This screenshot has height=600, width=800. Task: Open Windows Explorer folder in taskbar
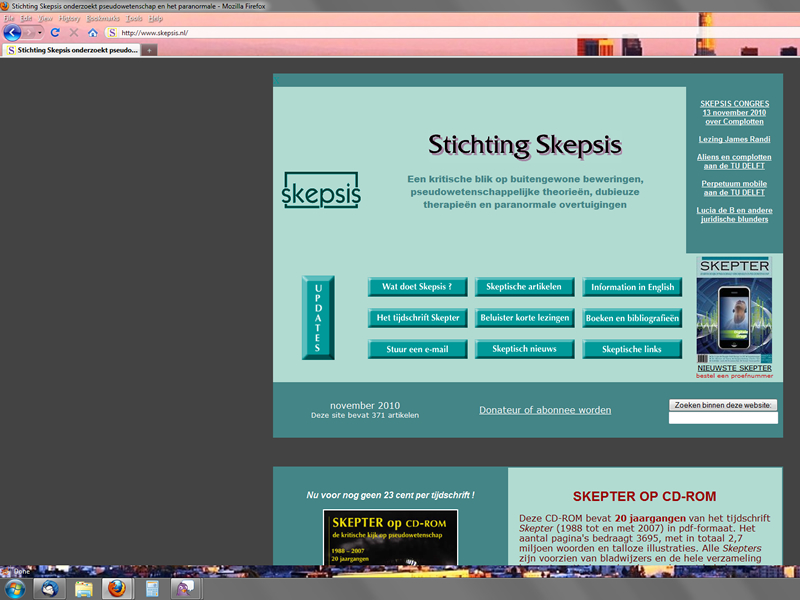(83, 588)
